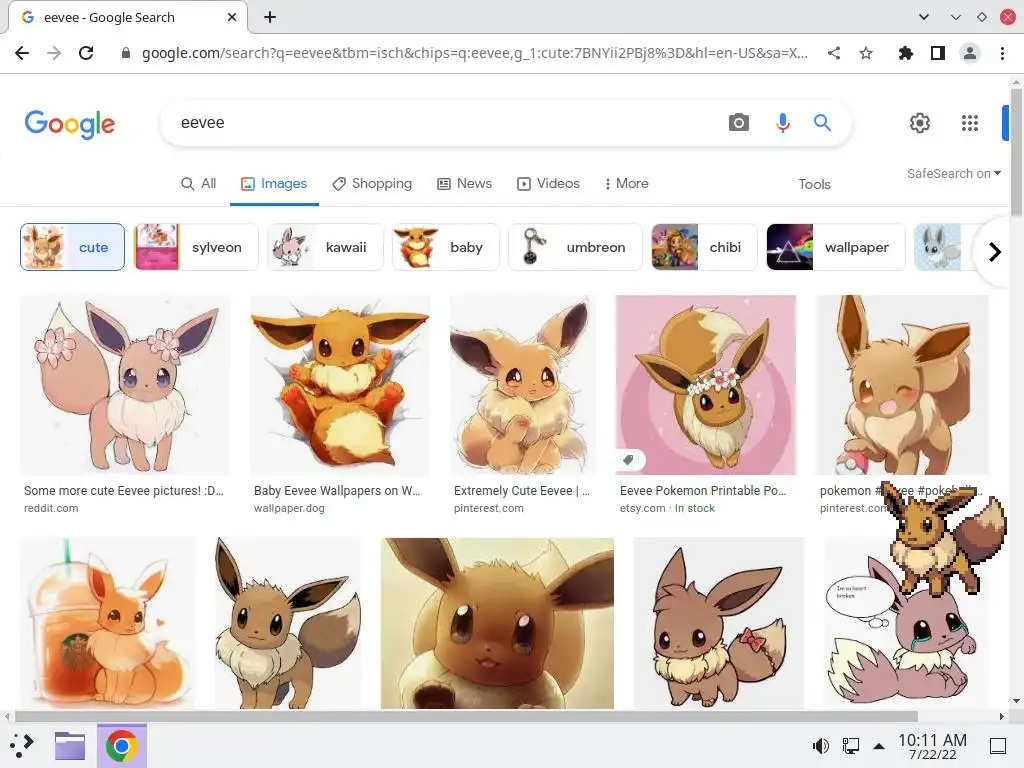
Task: Toggle the chibi filter chip
Action: click(x=704, y=247)
